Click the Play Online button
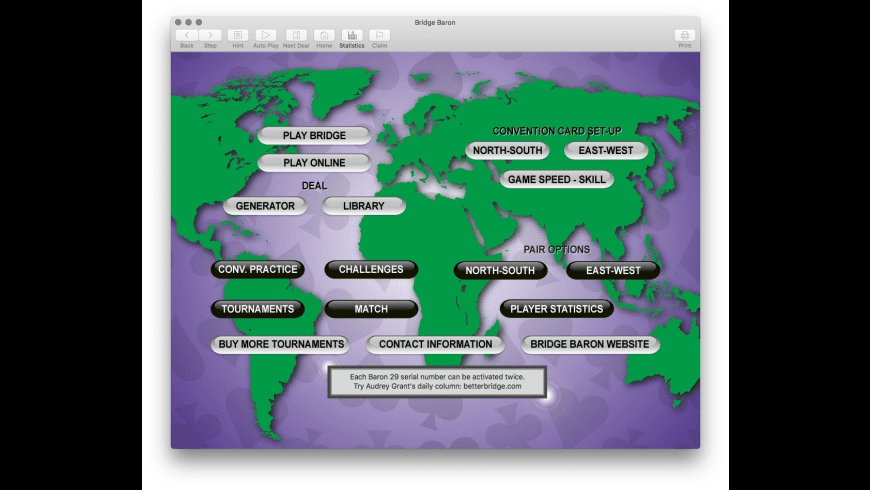This screenshot has width=870, height=490. pos(314,163)
